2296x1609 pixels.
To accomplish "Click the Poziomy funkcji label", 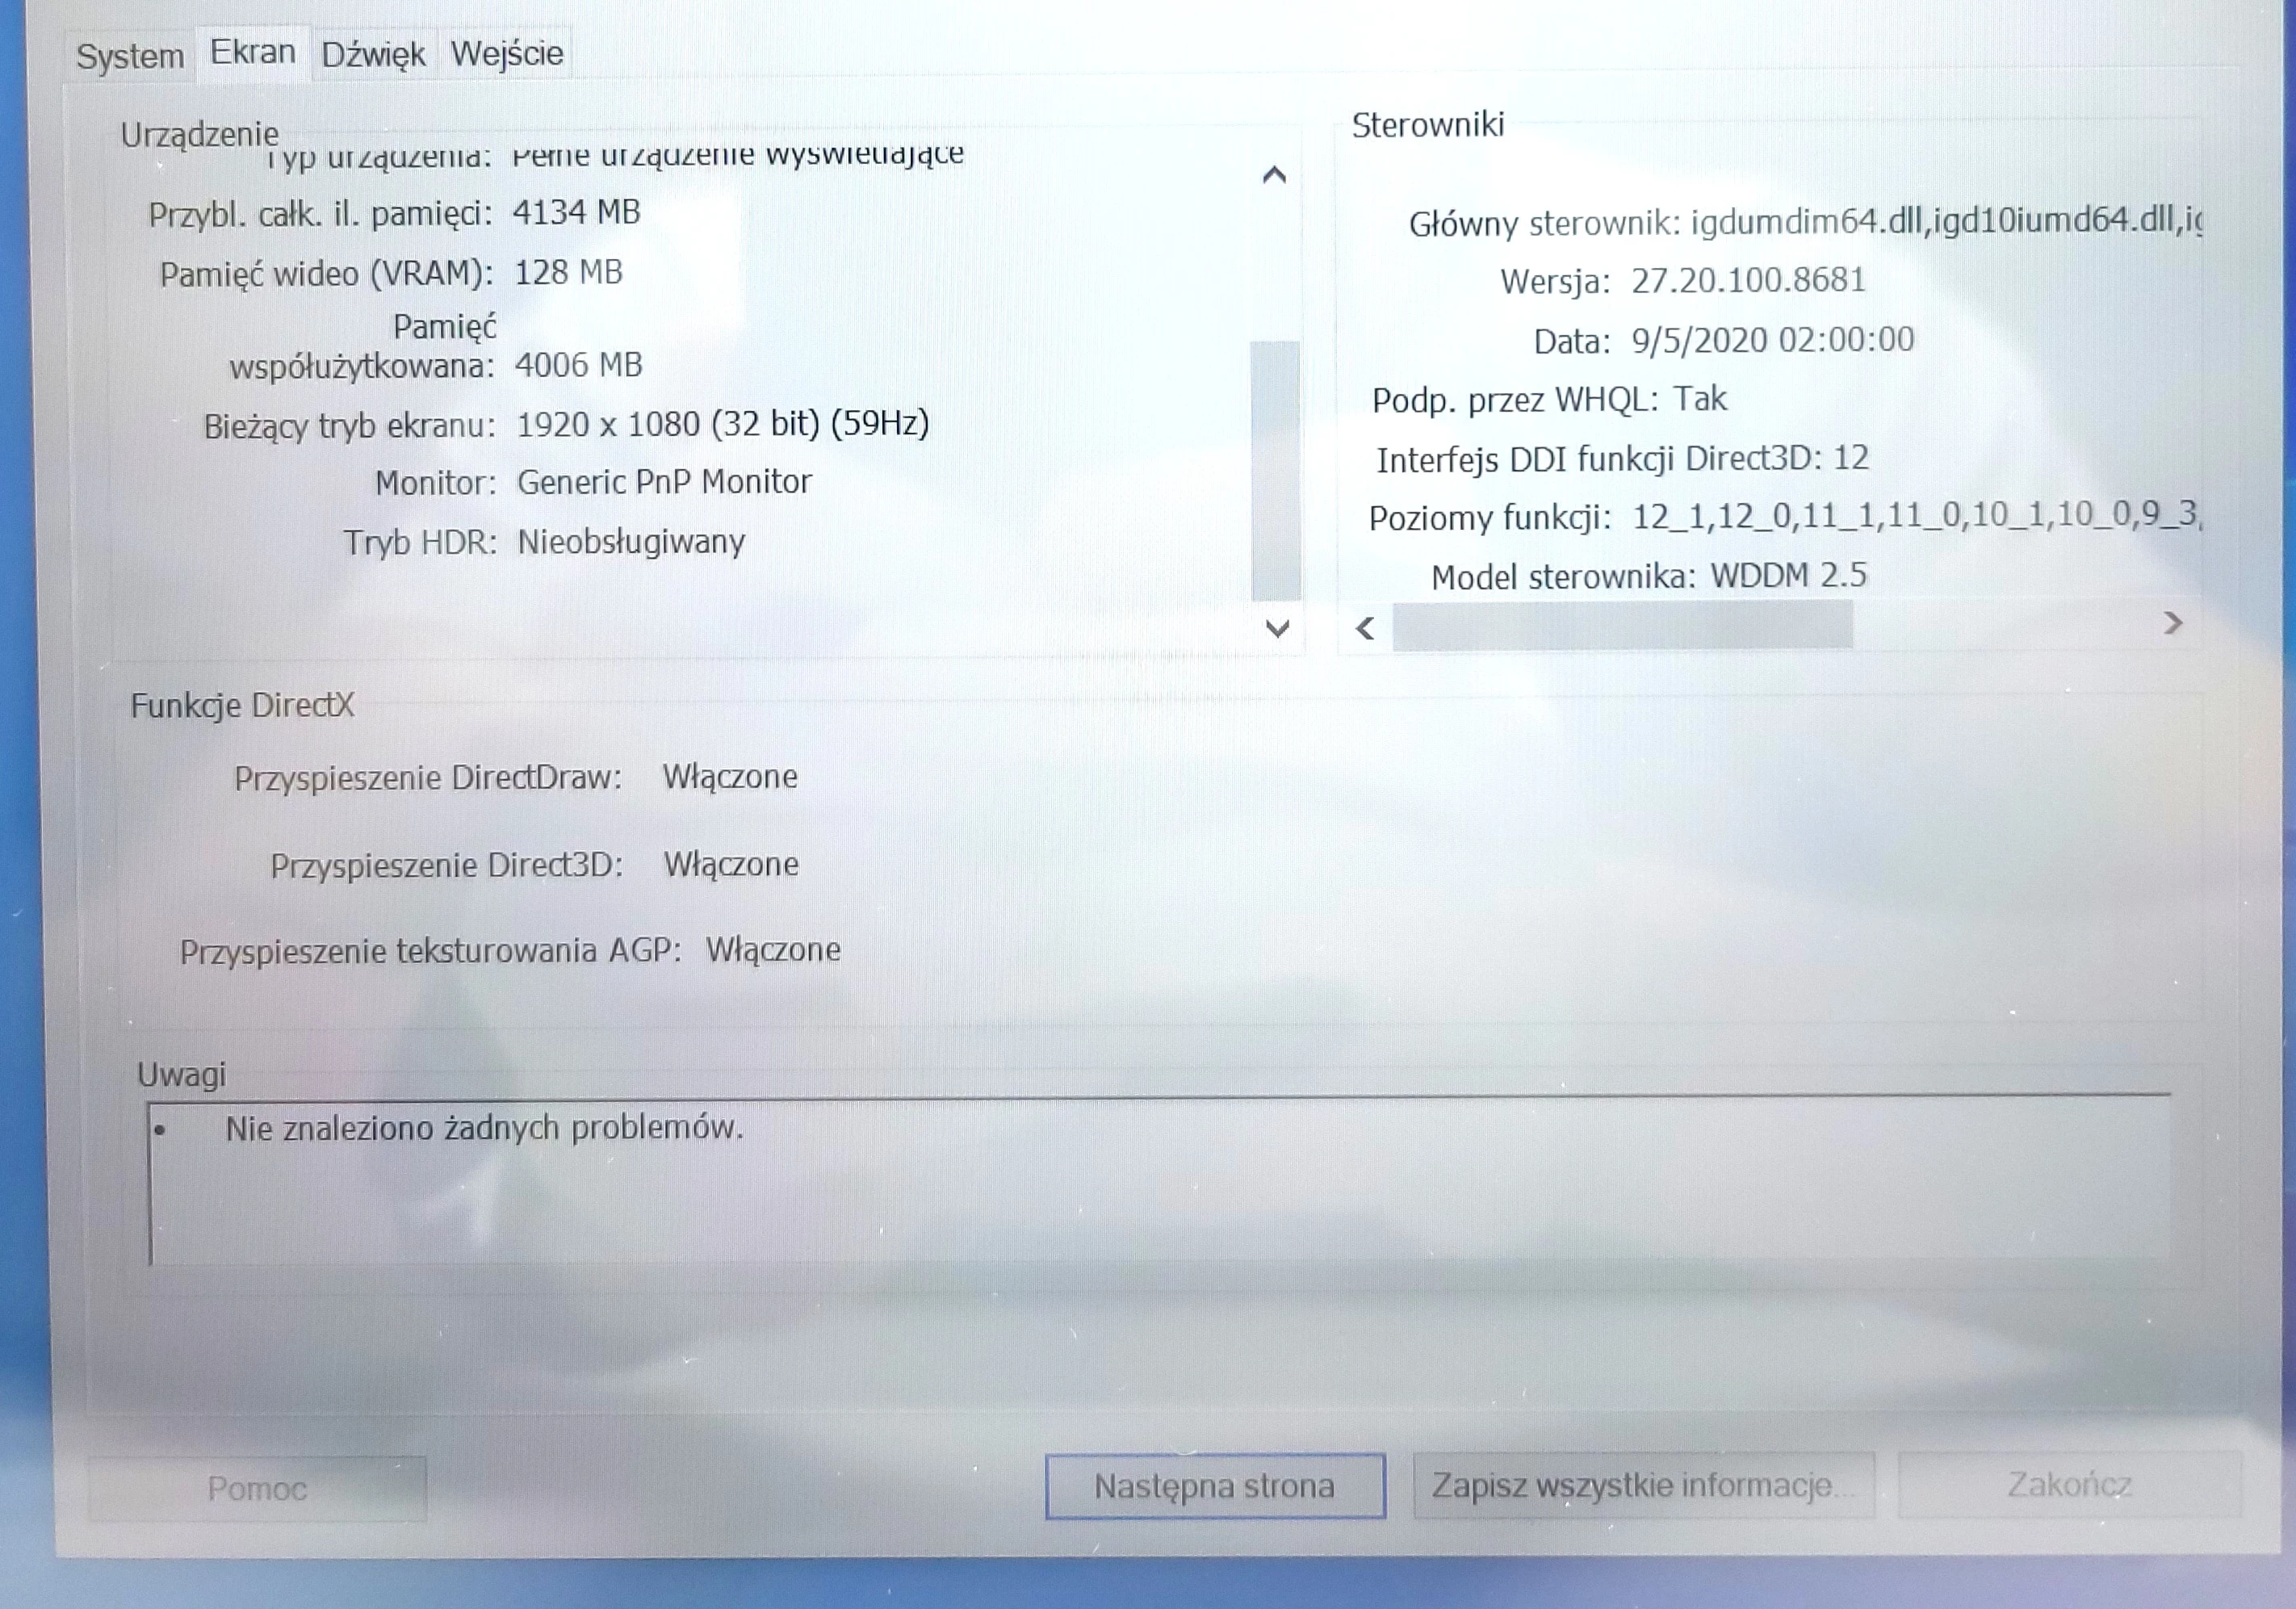I will point(1490,519).
